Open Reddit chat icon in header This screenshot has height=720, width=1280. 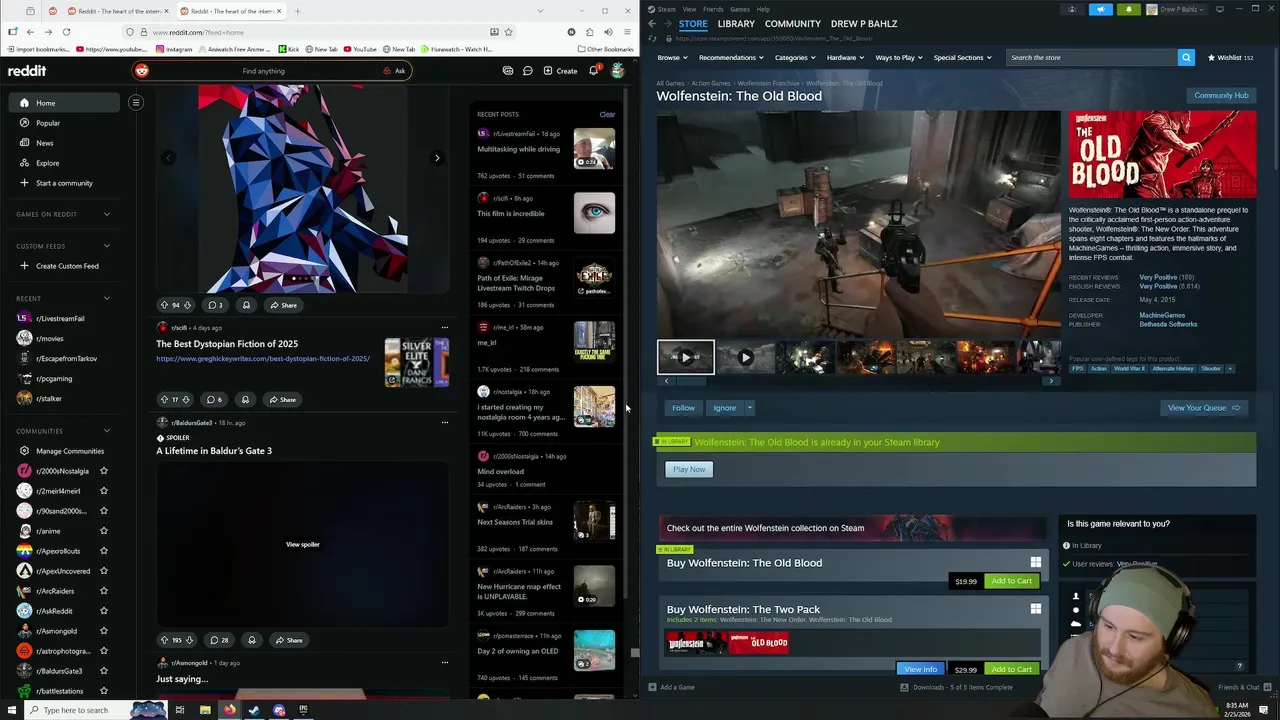coord(527,71)
